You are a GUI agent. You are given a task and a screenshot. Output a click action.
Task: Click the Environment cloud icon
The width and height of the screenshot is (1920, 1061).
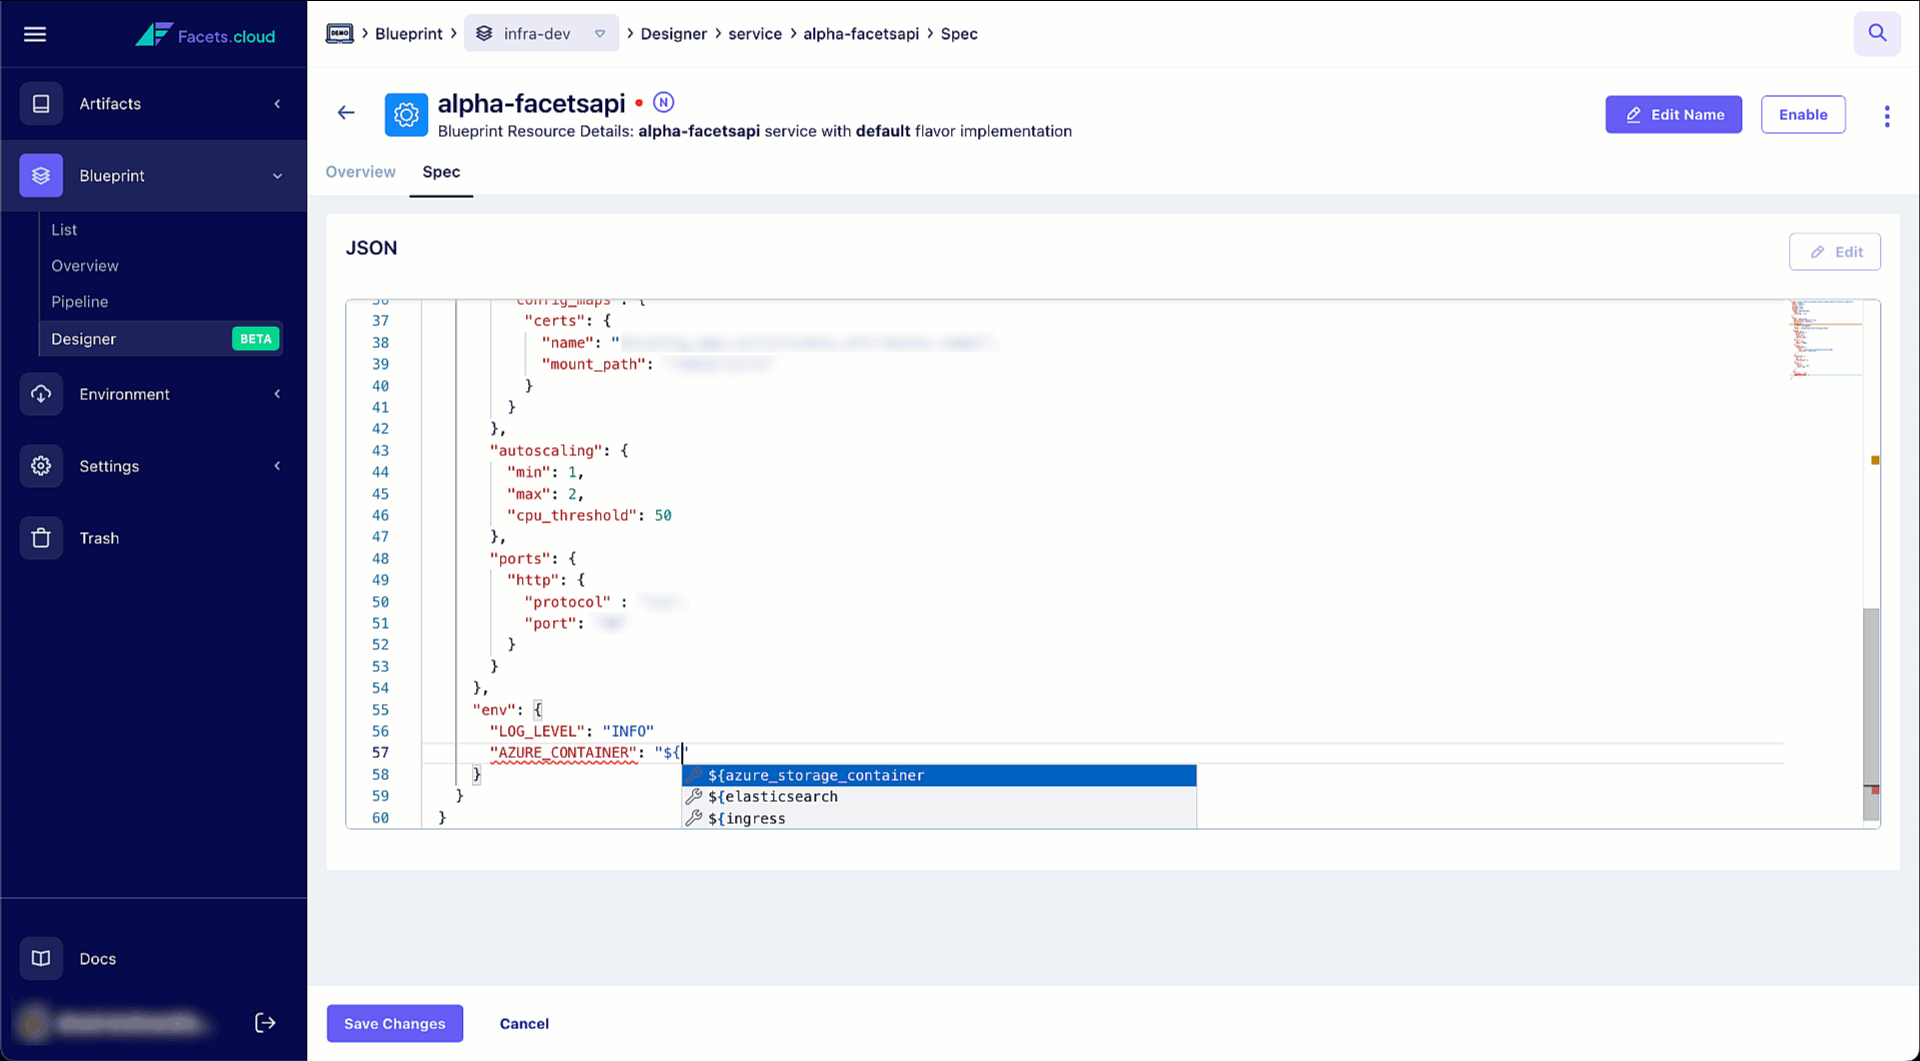tap(41, 394)
